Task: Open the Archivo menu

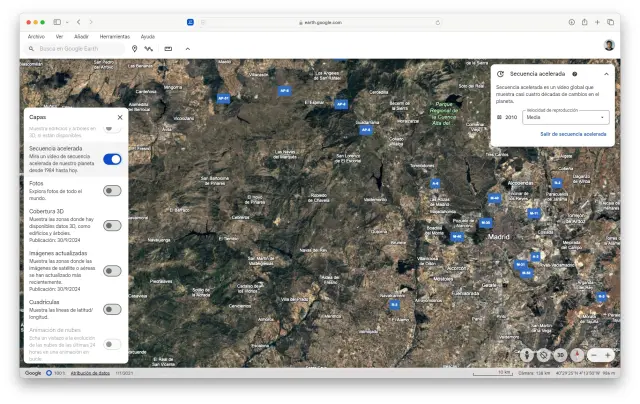Action: point(36,35)
